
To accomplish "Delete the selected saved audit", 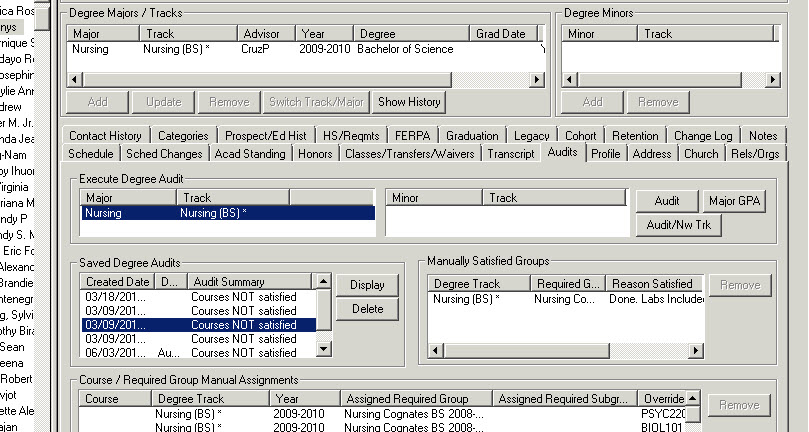I will click(367, 309).
